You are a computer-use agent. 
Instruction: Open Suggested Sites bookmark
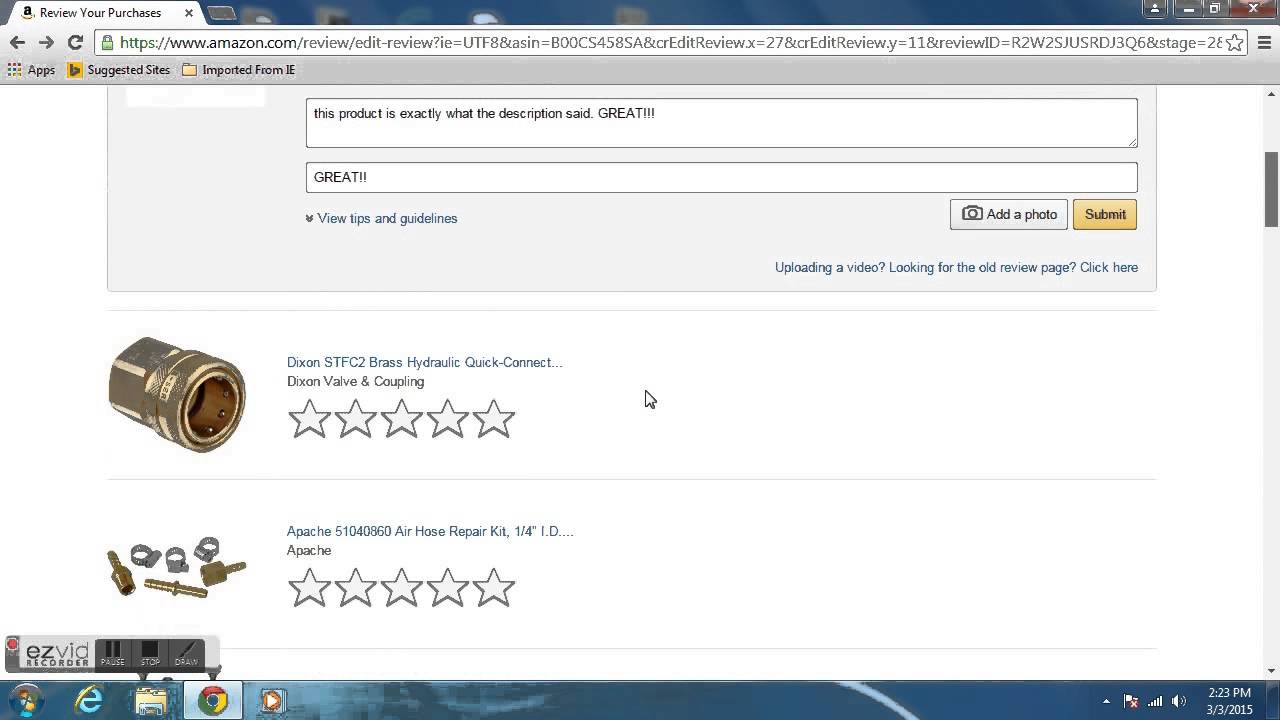(119, 70)
